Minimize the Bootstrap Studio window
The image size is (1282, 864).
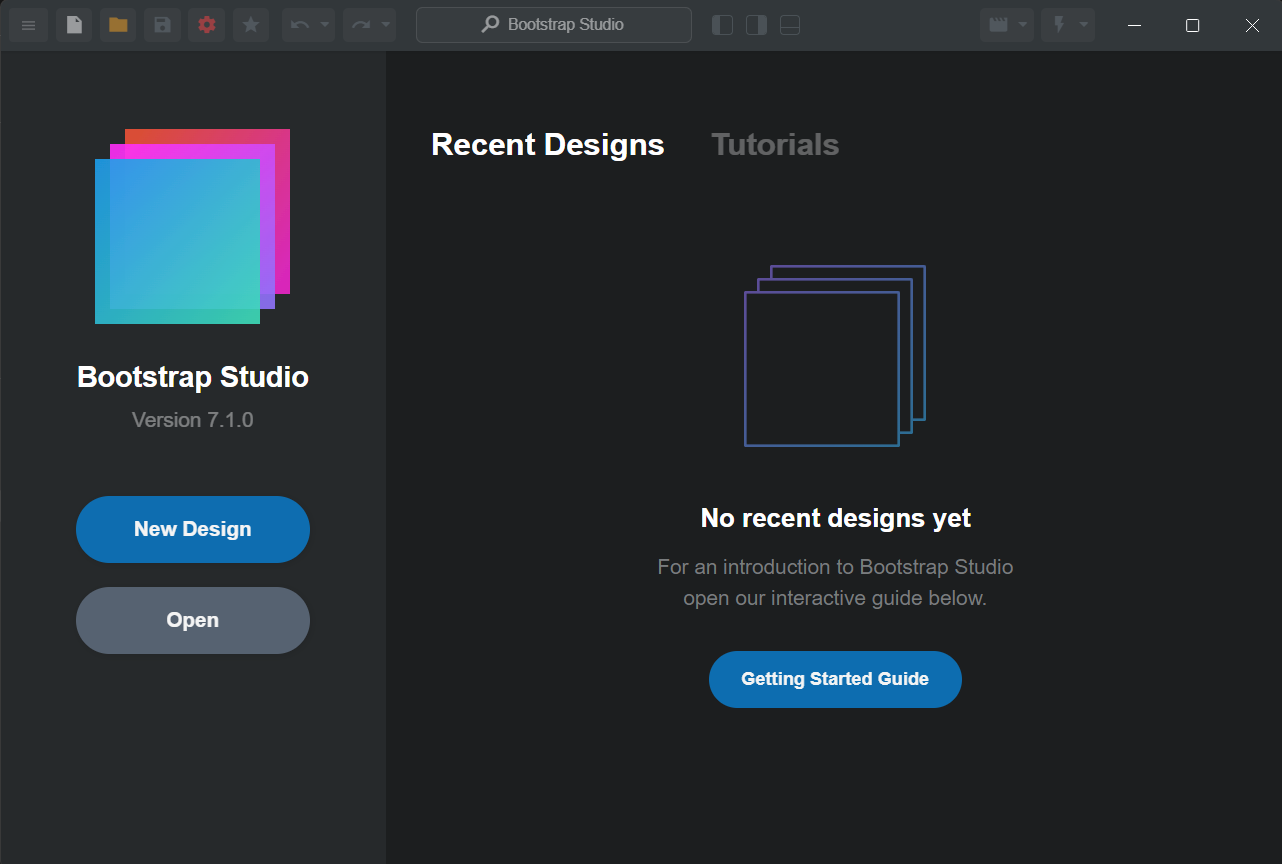pyautogui.click(x=1134, y=25)
